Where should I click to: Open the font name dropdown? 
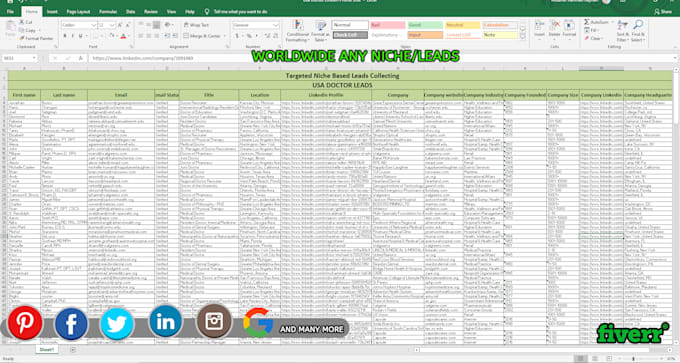click(x=94, y=25)
